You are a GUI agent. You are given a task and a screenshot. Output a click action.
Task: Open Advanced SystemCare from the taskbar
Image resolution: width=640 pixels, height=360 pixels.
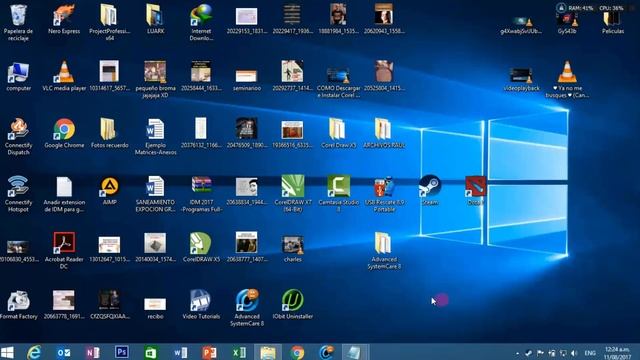pos(327,352)
